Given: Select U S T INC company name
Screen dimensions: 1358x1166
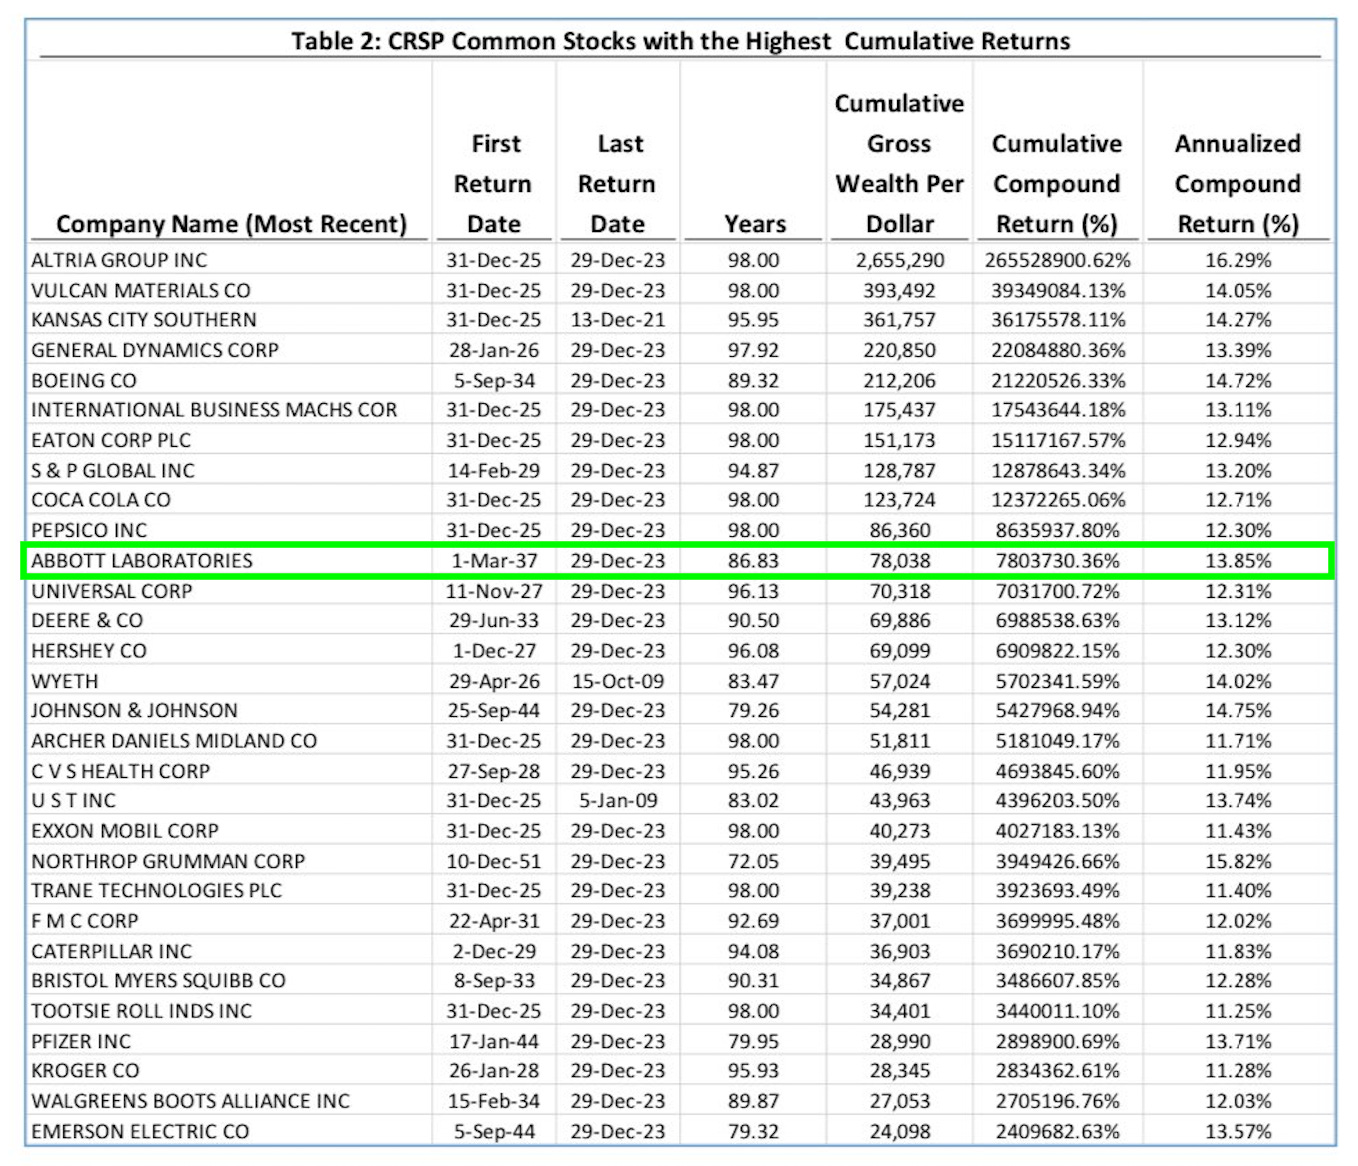Looking at the screenshot, I should click(74, 801).
